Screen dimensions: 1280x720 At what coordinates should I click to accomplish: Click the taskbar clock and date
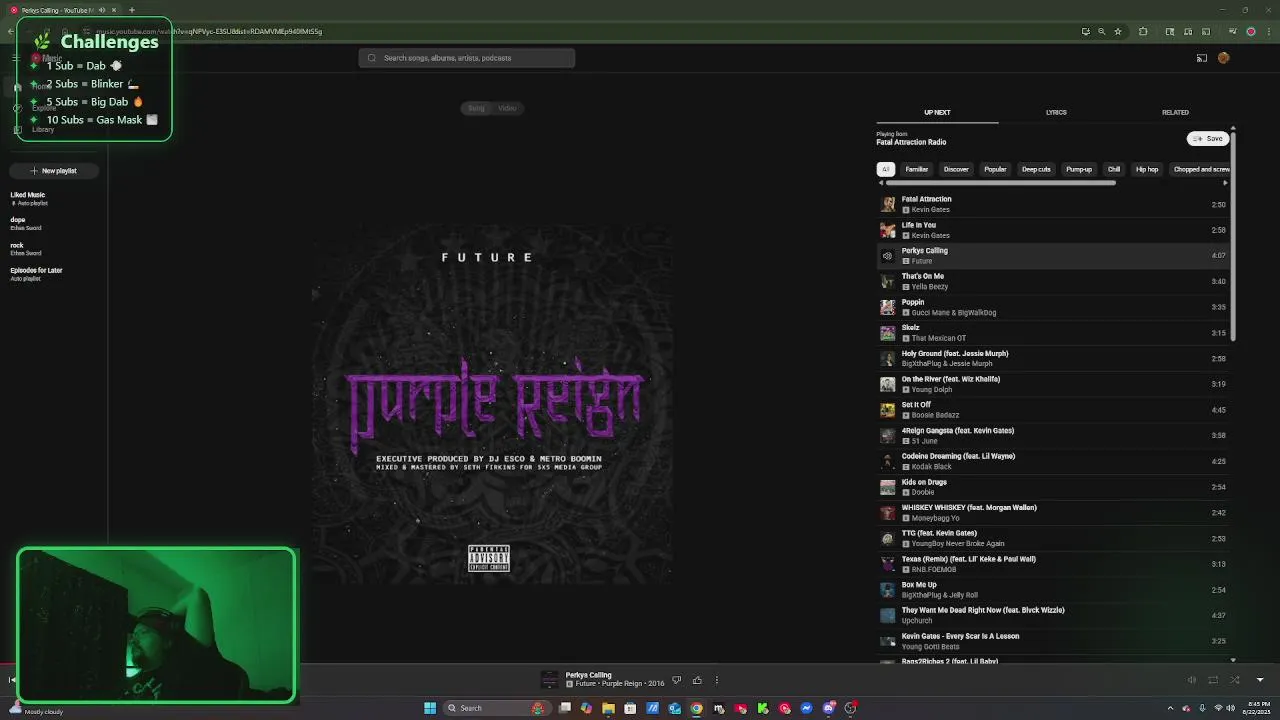coord(1256,708)
